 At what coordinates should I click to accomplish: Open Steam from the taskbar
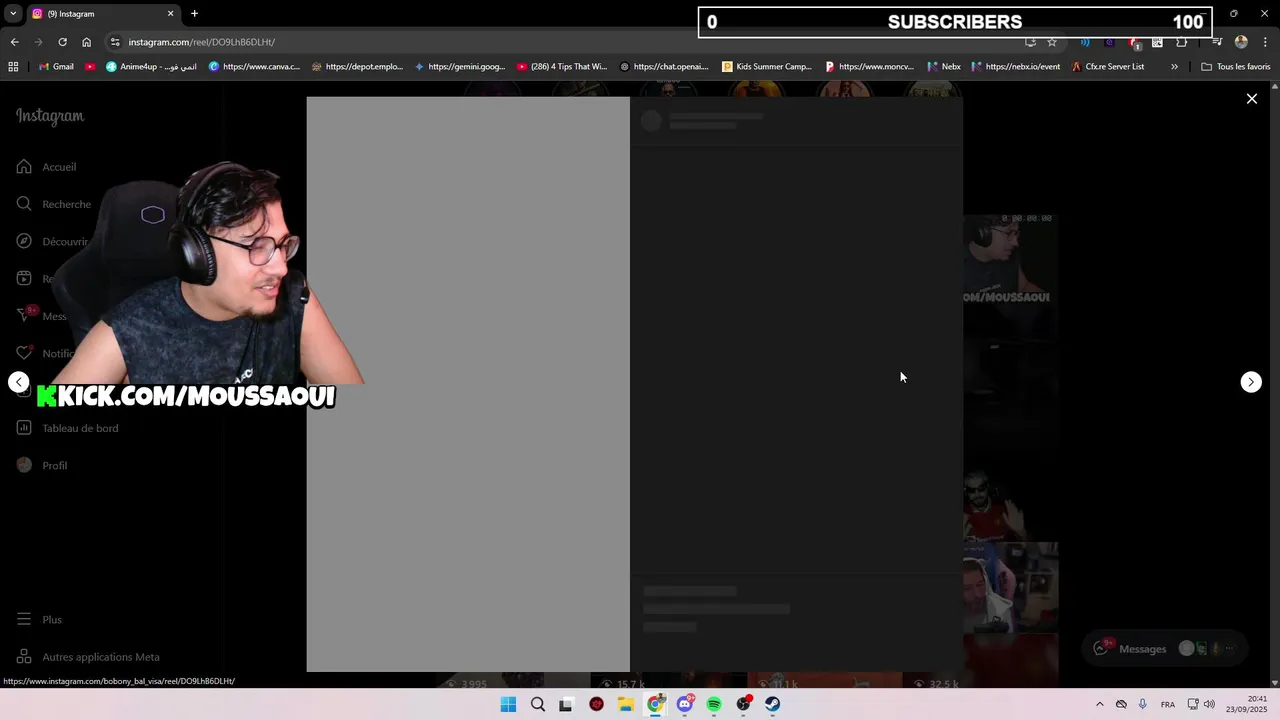coord(773,704)
